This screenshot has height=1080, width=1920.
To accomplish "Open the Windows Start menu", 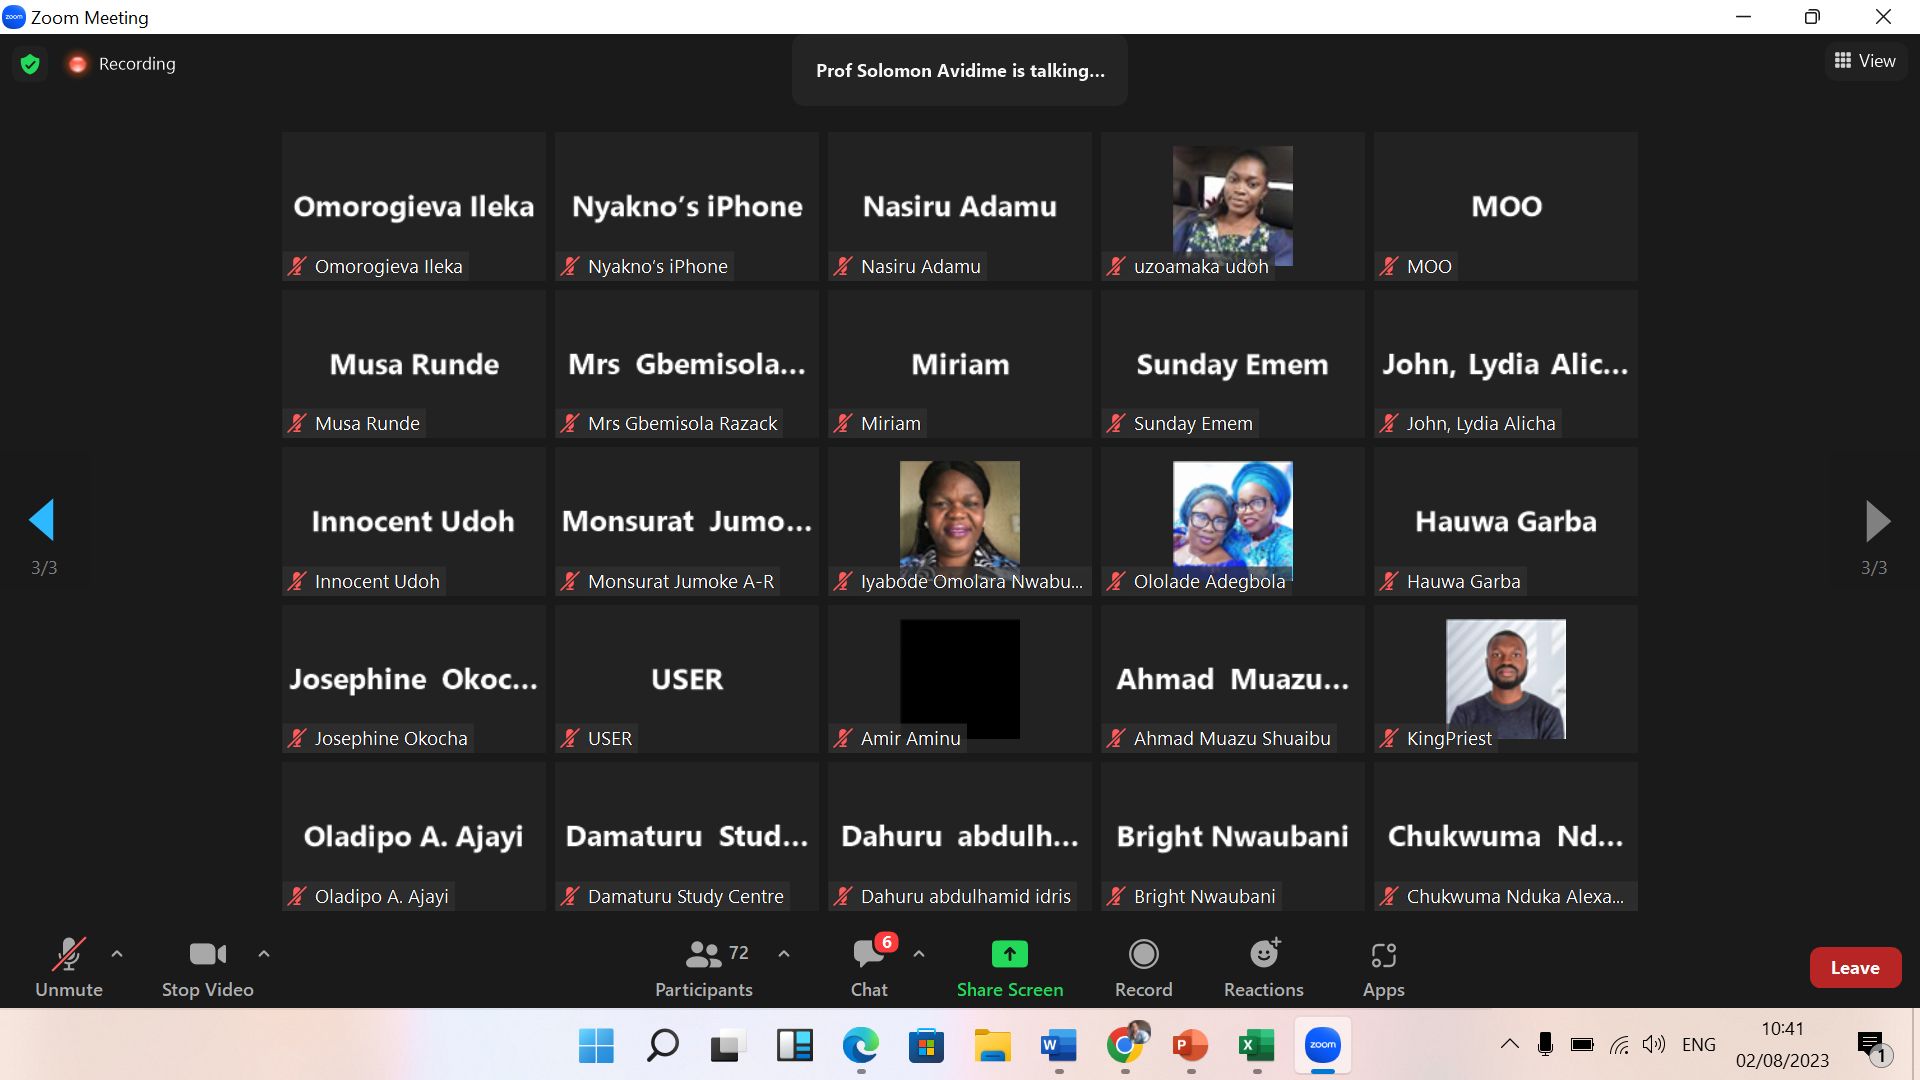I will [596, 1046].
